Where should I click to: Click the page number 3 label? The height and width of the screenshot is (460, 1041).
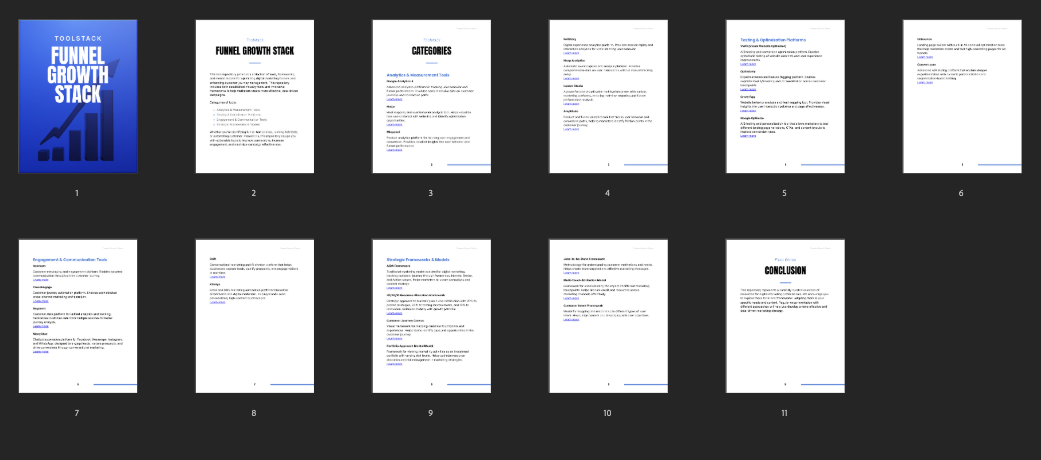431,193
